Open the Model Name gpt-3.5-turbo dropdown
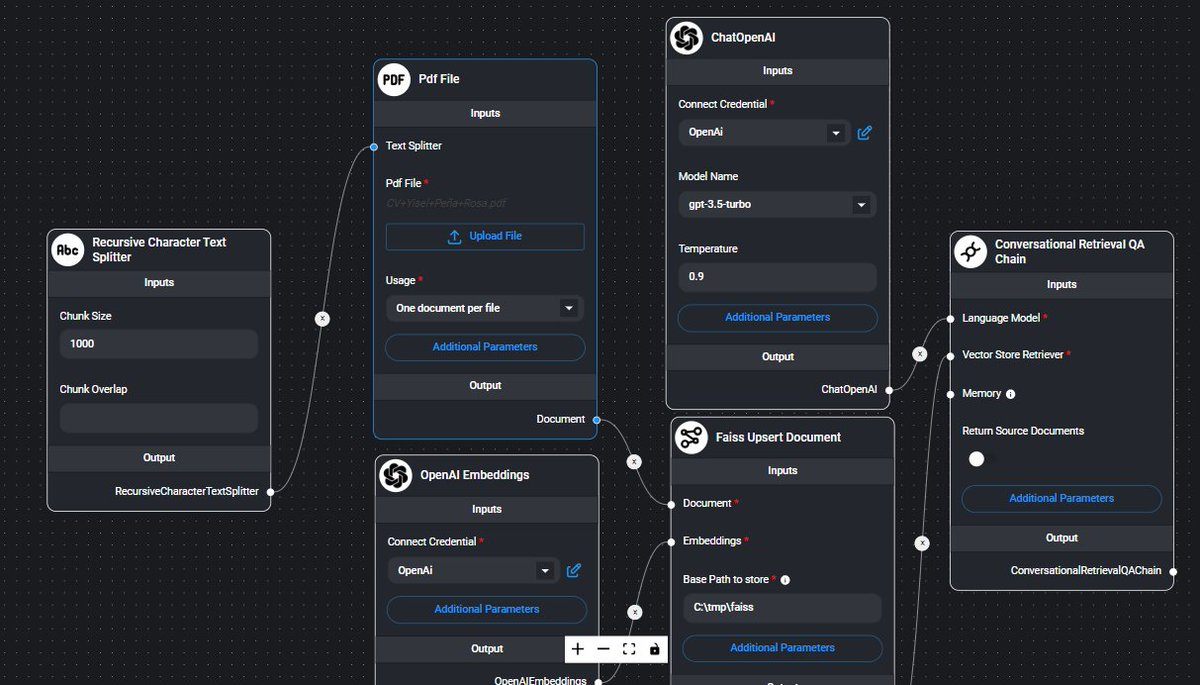 pyautogui.click(x=777, y=204)
